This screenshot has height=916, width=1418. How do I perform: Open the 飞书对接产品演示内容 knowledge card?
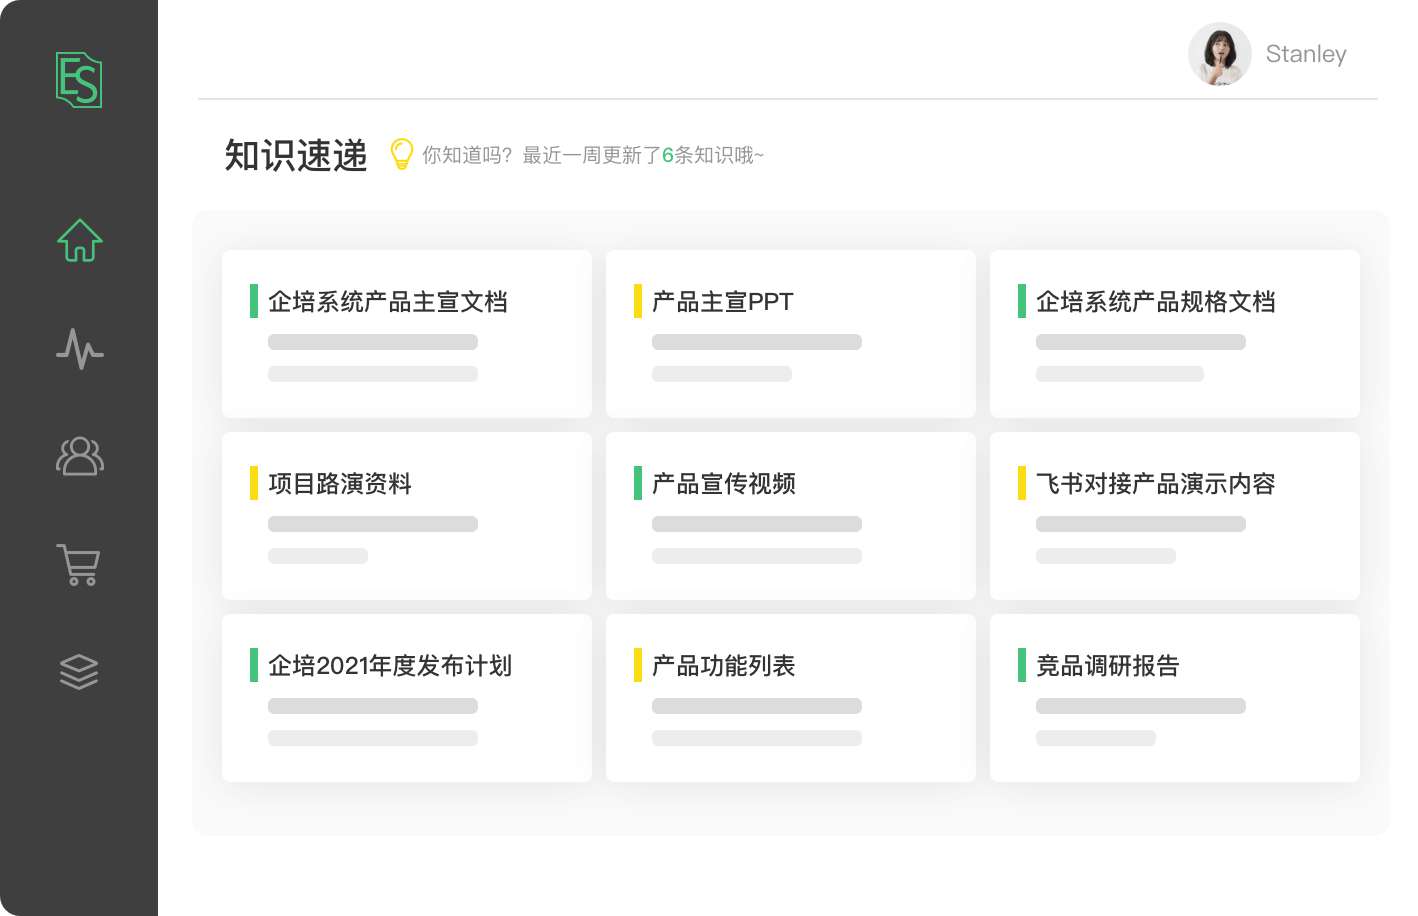coord(1175,515)
